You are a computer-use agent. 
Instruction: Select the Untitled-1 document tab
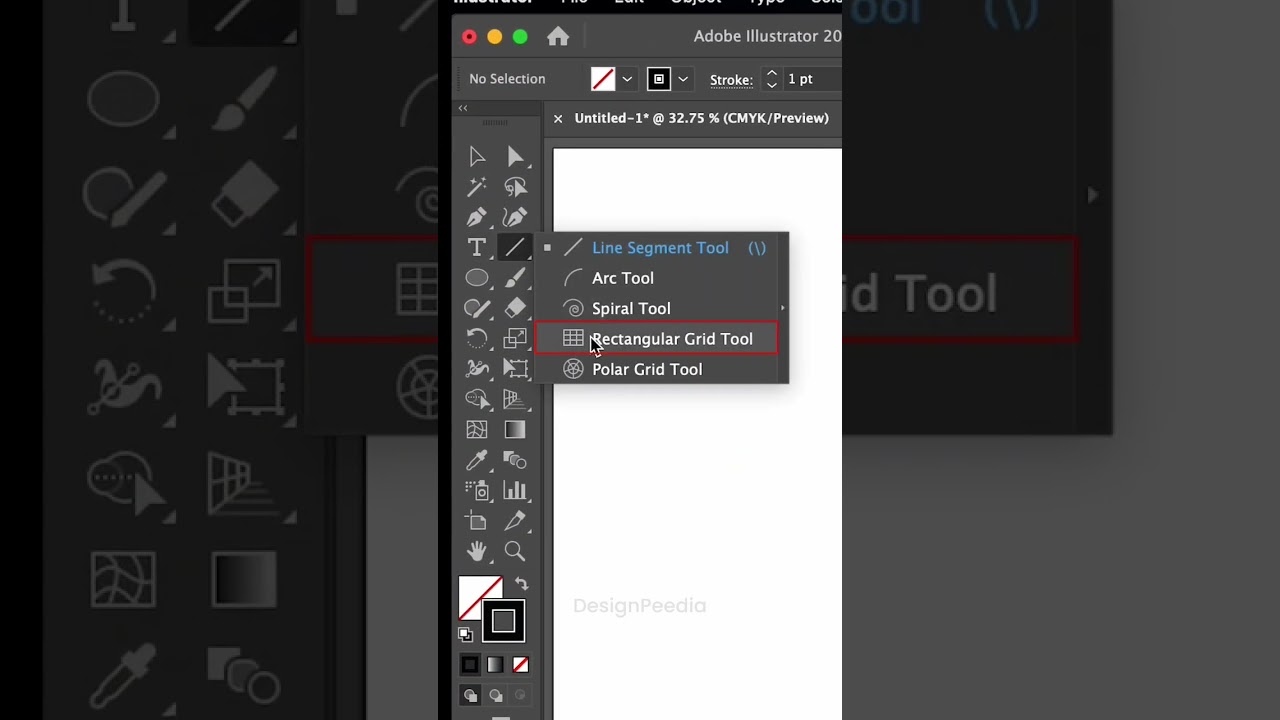click(x=701, y=118)
